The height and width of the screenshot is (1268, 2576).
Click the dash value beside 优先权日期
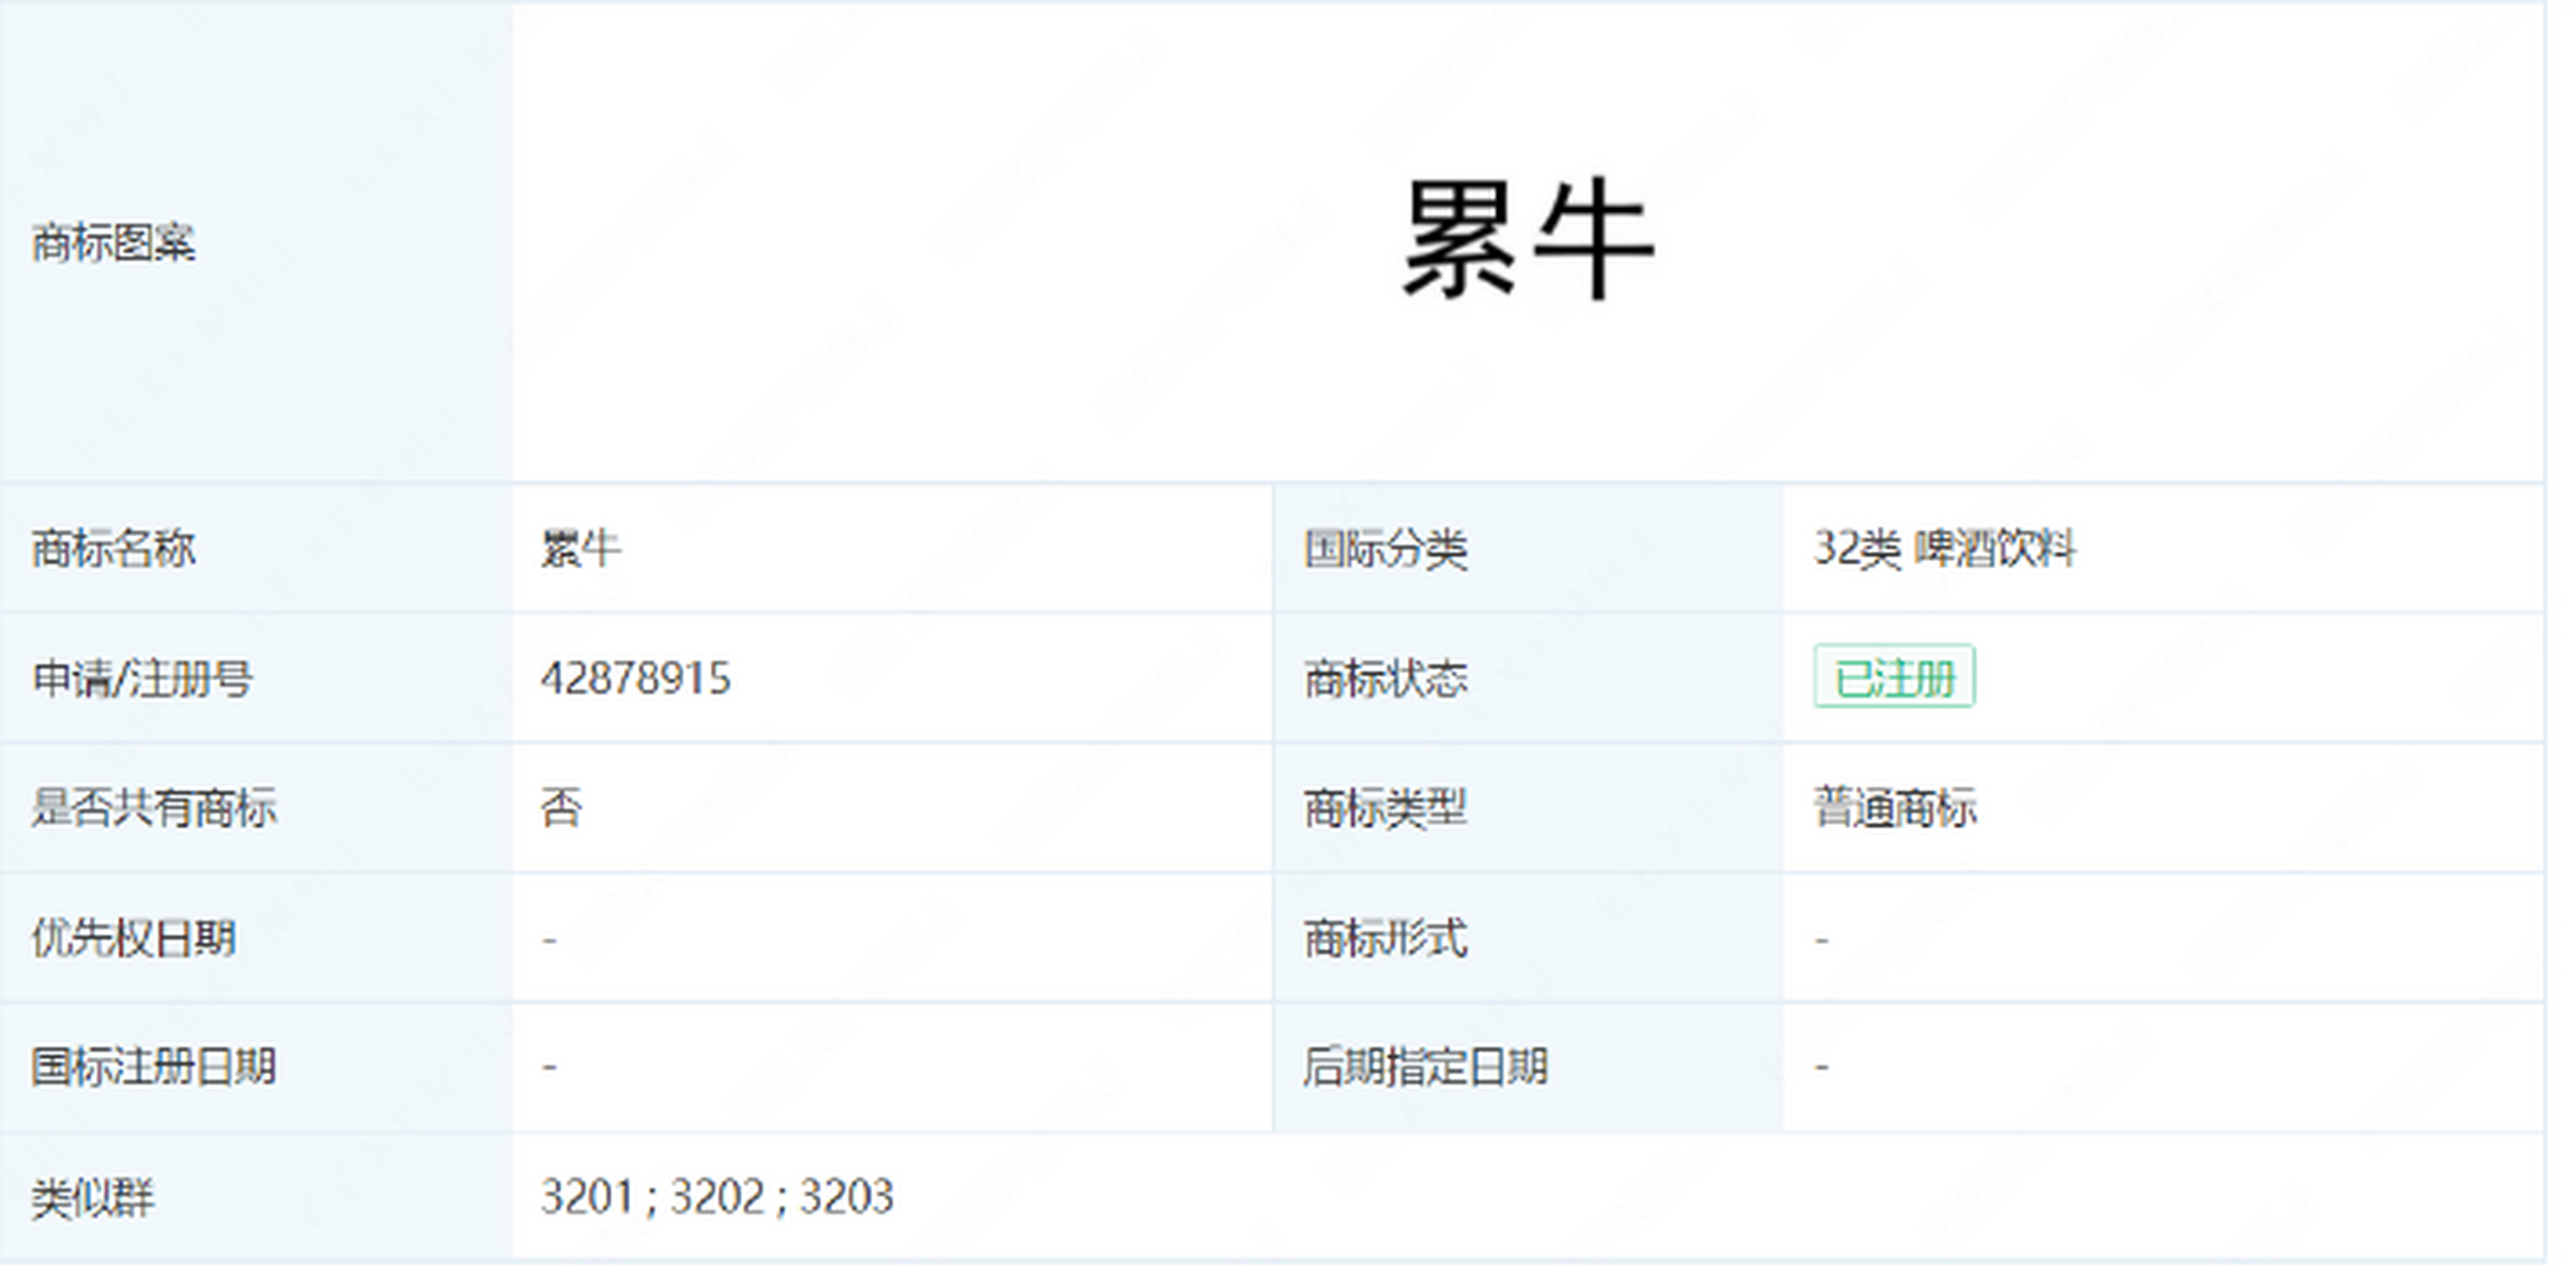point(549,939)
